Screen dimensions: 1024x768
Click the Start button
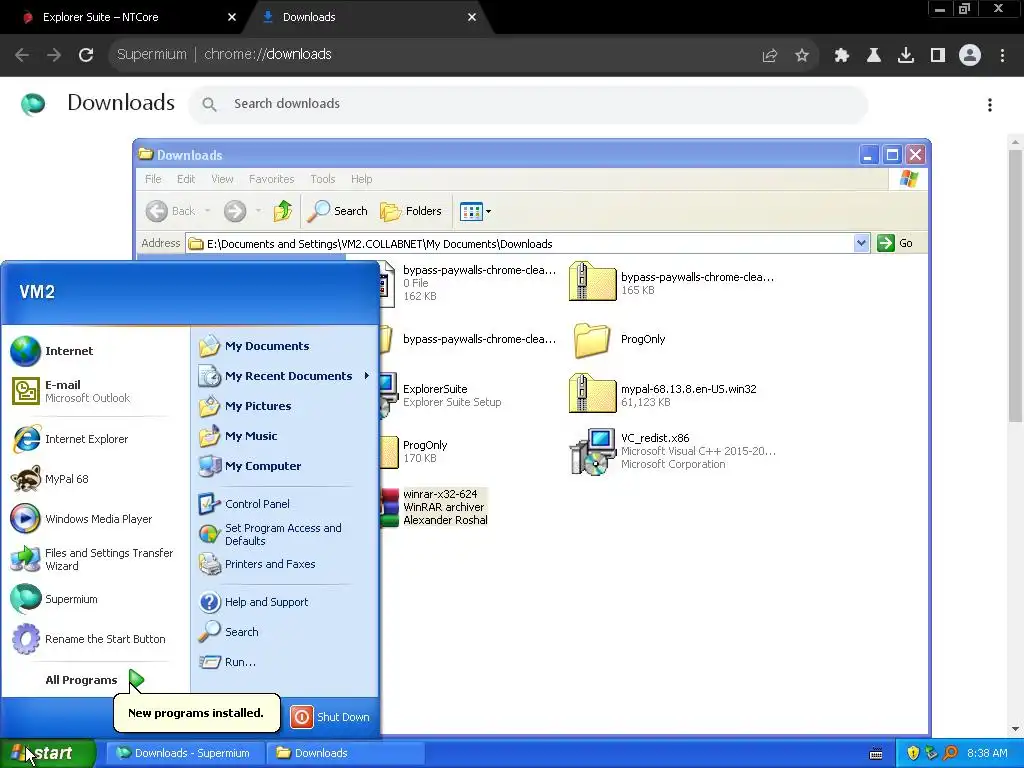pos(47,753)
